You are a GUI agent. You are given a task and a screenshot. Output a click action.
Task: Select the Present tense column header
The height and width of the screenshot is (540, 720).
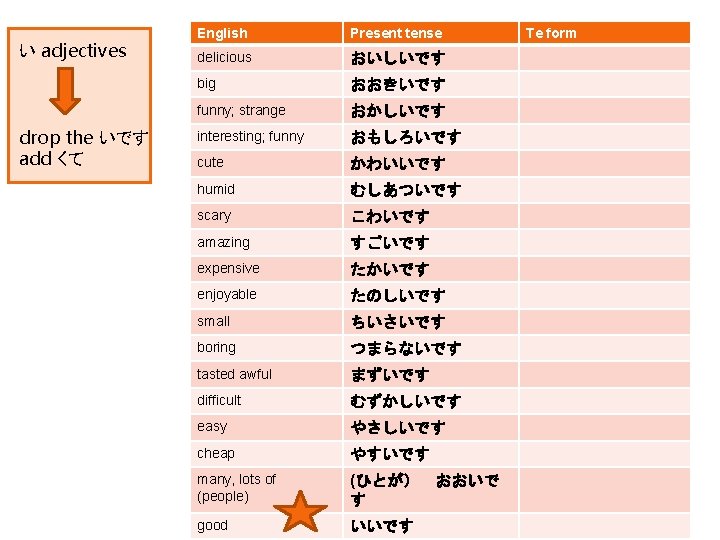click(431, 33)
